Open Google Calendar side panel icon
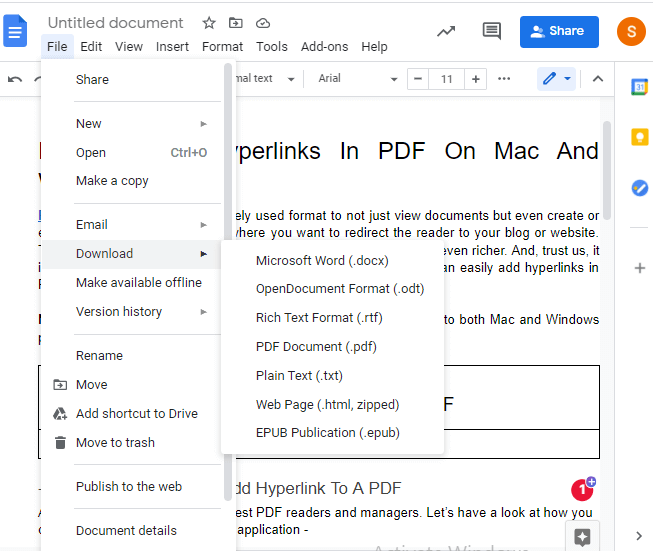 point(640,87)
